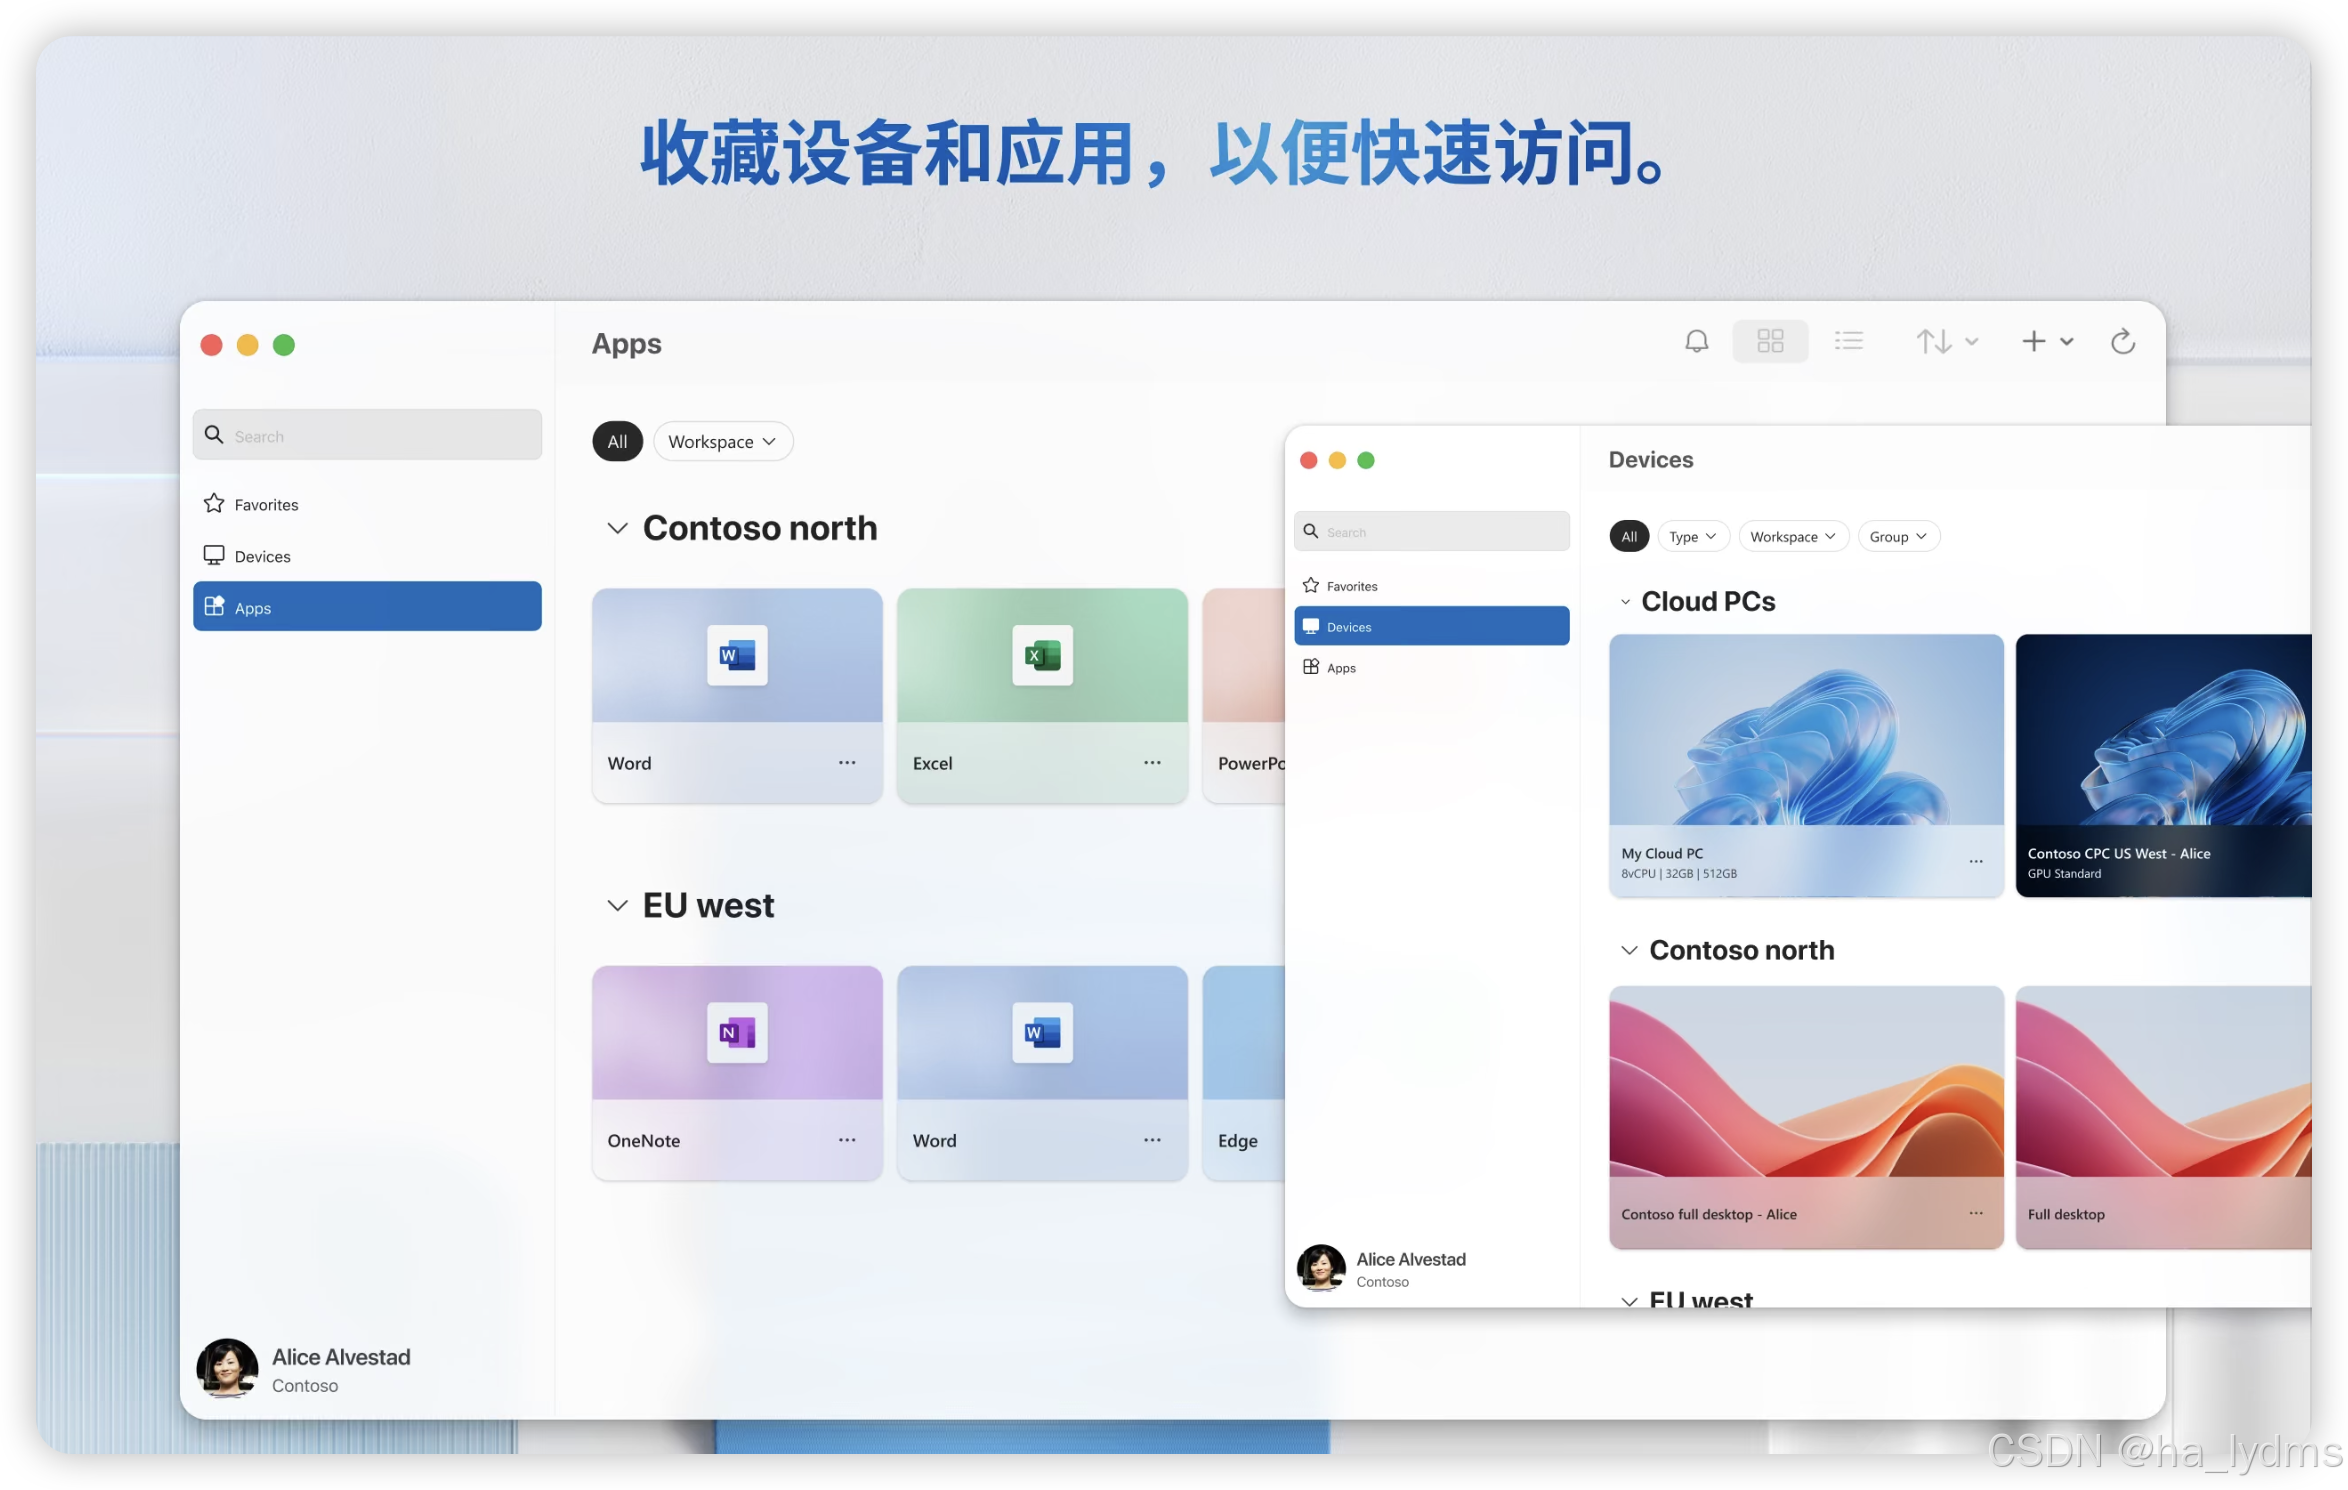Select the All filter in Devices window
This screenshot has width=2348, height=1490.
[1629, 537]
